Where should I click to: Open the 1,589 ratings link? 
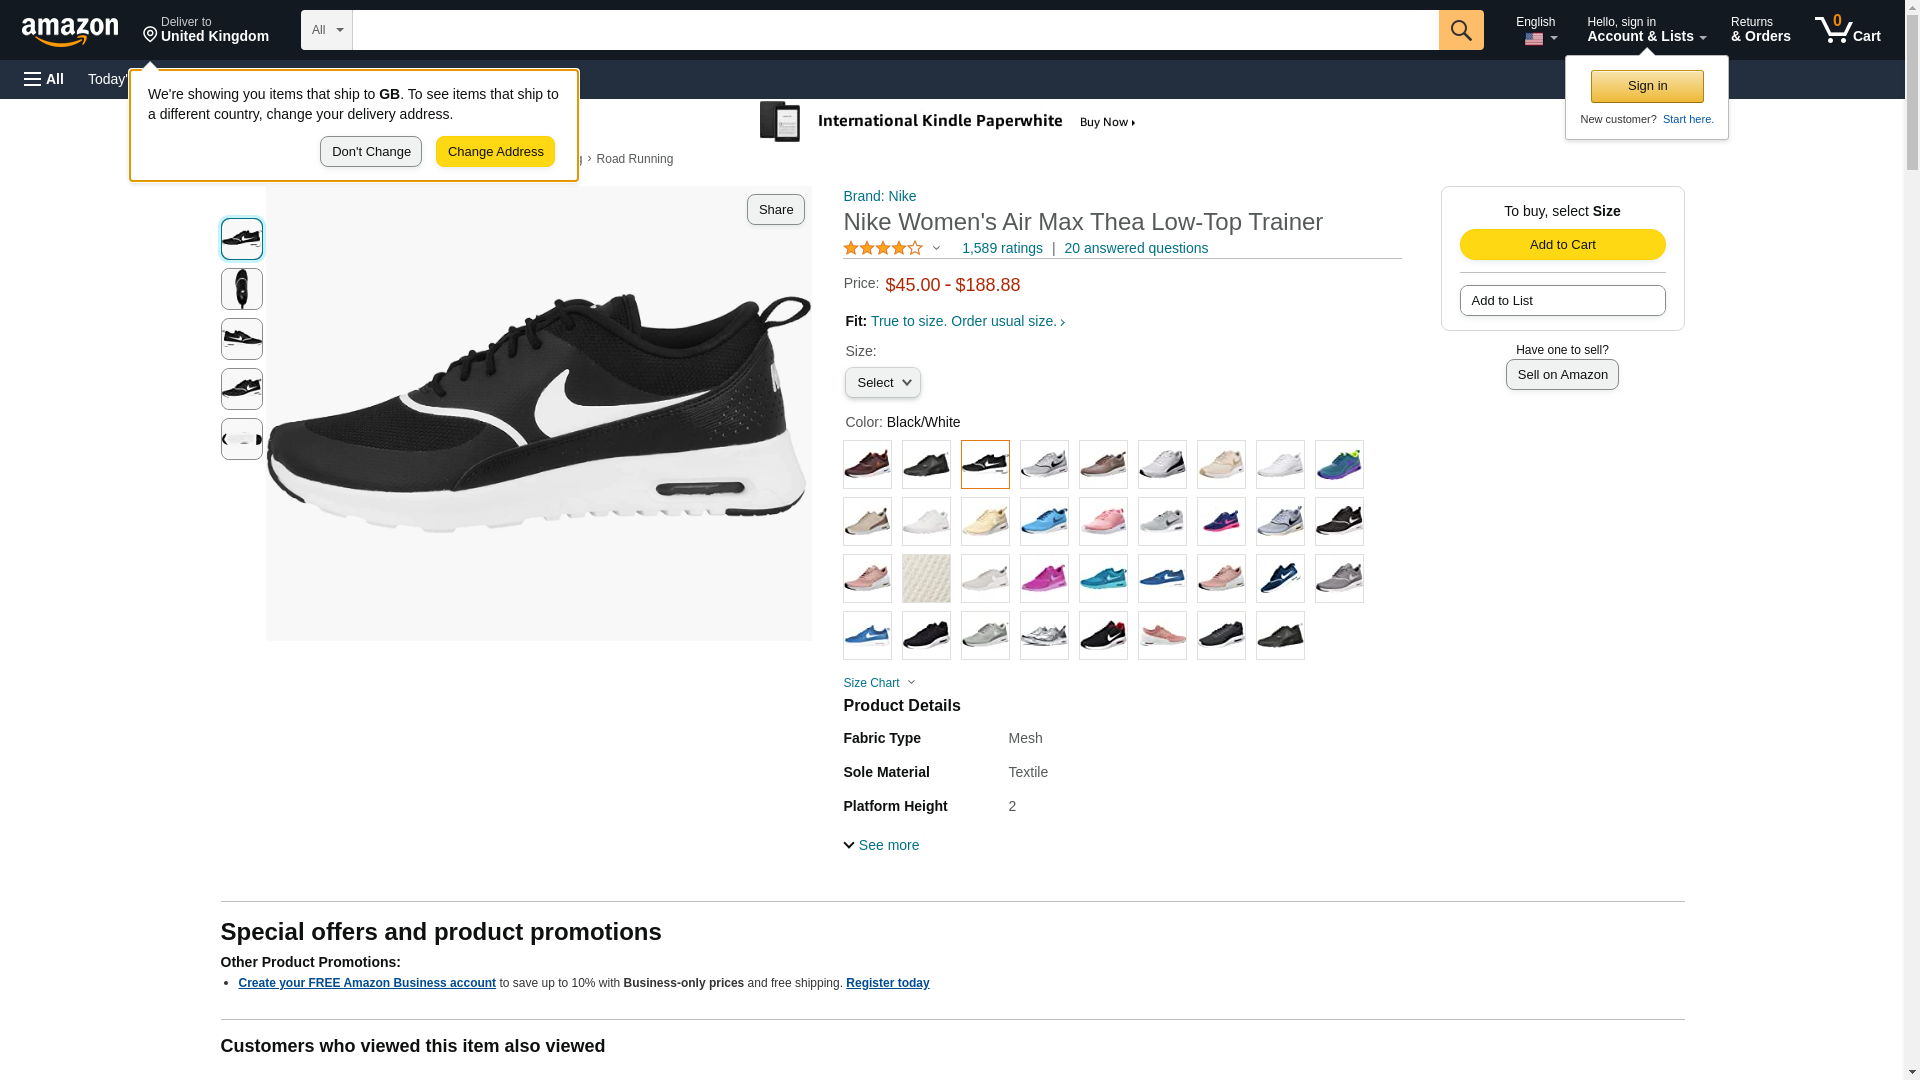[1001, 248]
